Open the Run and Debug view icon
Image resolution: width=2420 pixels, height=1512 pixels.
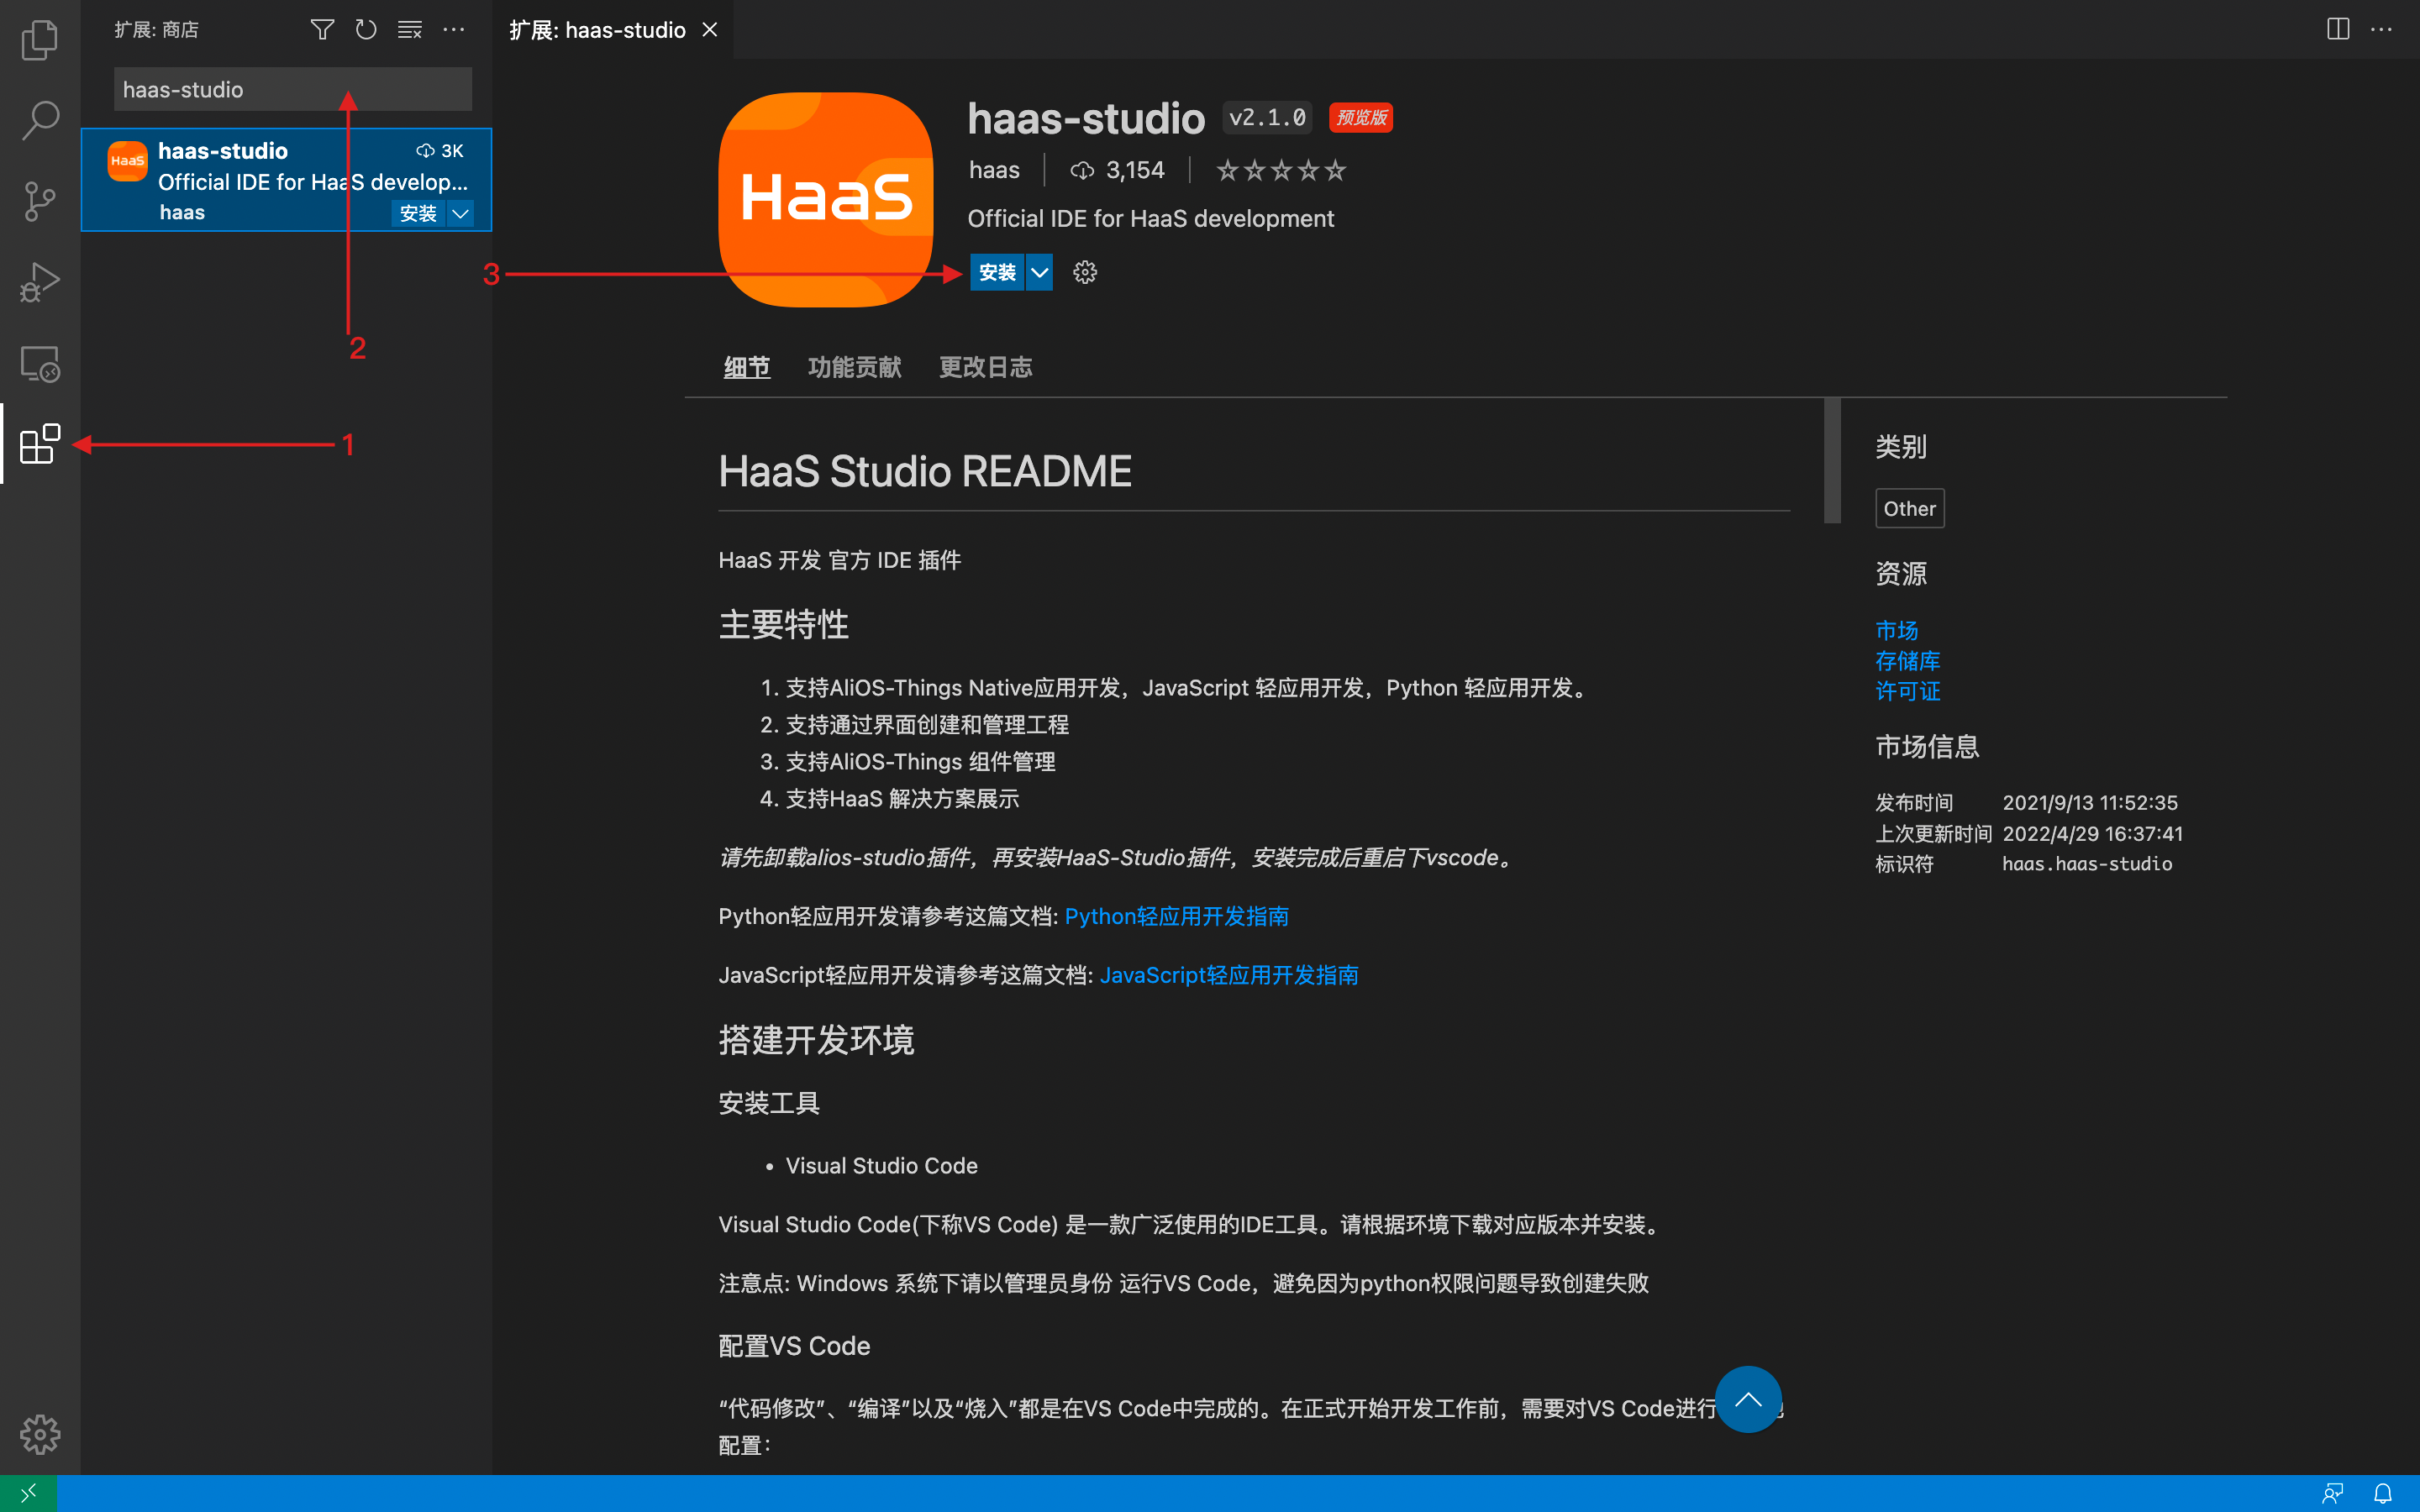click(40, 282)
